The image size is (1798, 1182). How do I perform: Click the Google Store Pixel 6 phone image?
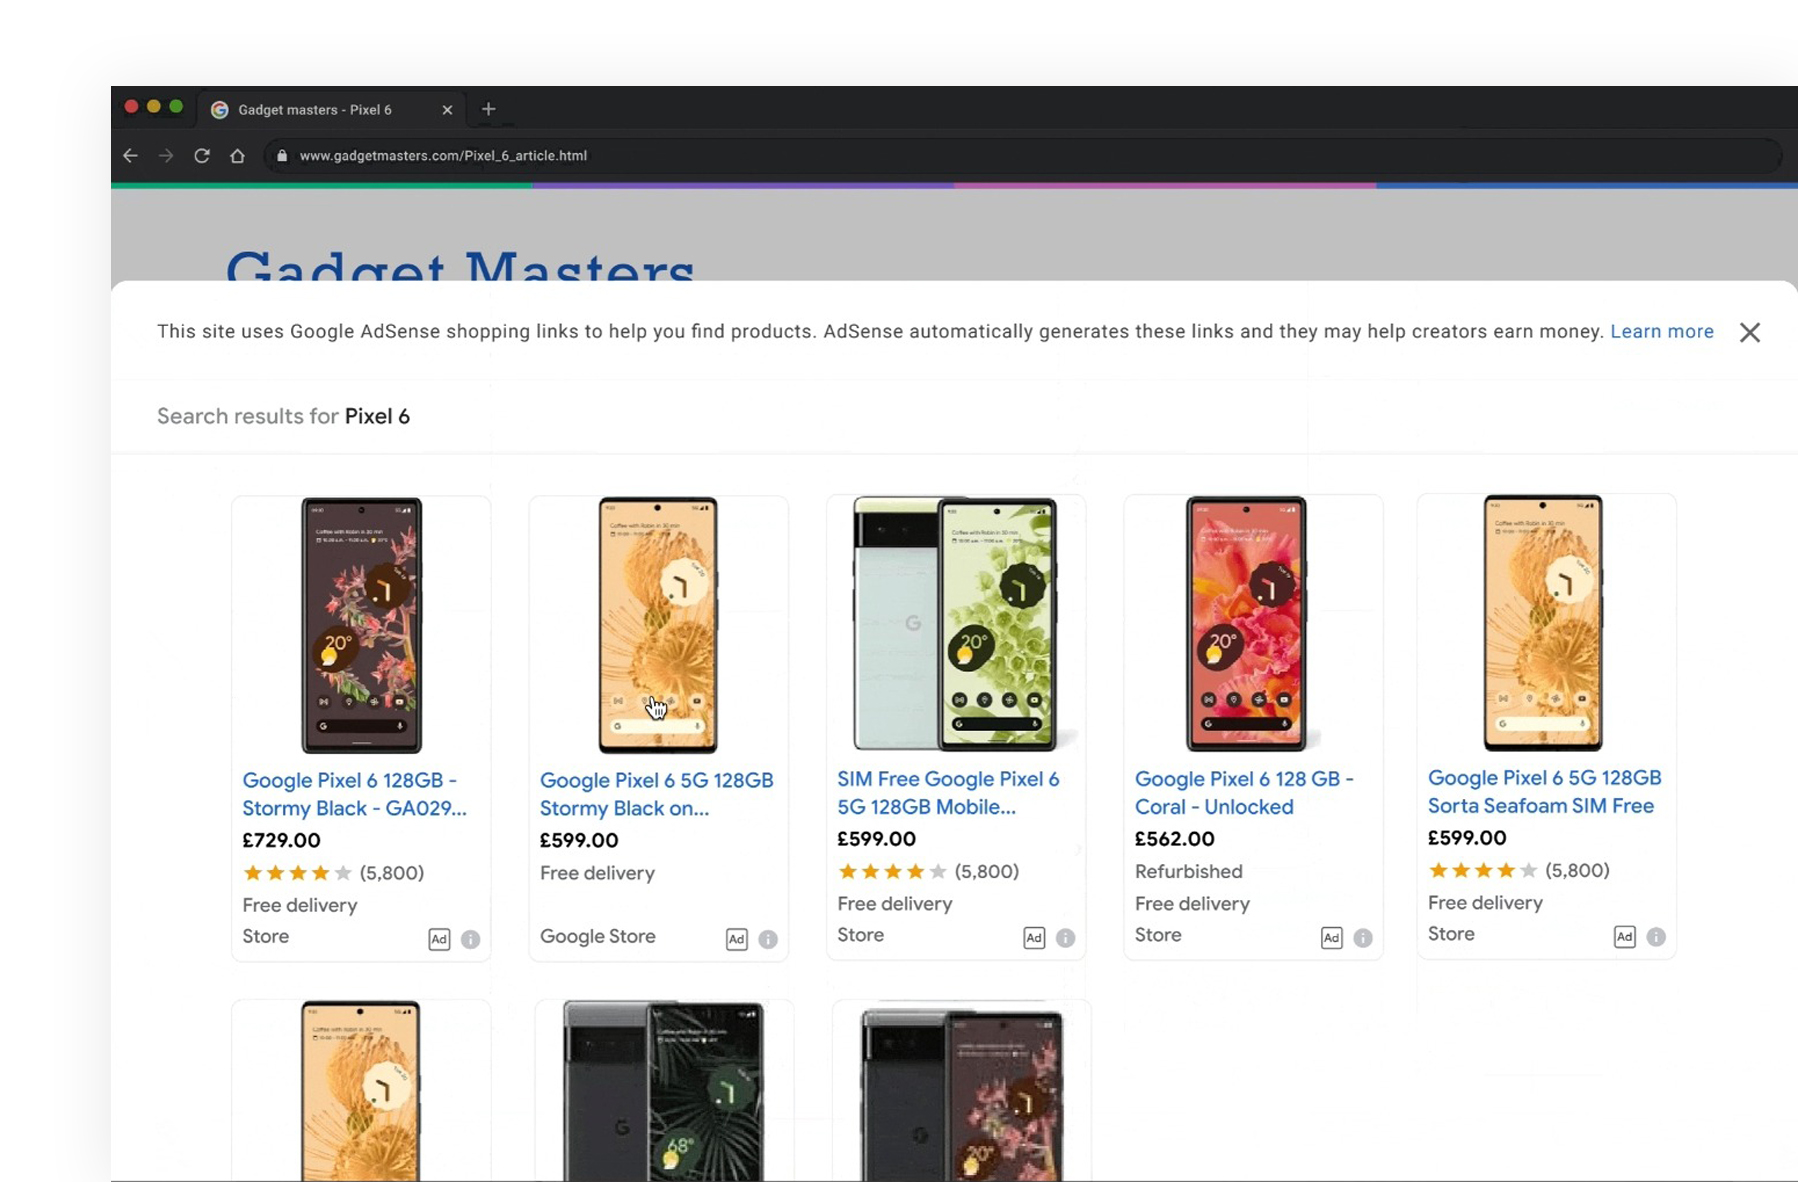point(658,626)
